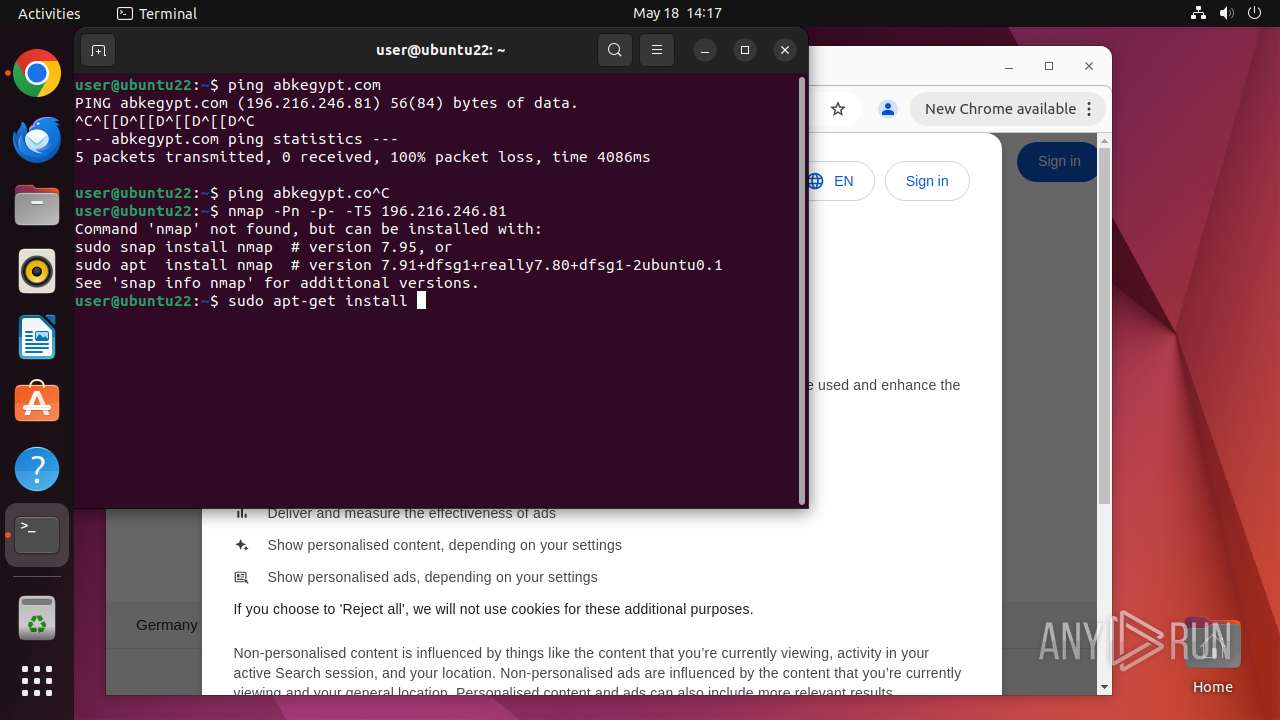This screenshot has width=1280, height=720.
Task: Select the Terminal icon in the dock
Action: 37,535
